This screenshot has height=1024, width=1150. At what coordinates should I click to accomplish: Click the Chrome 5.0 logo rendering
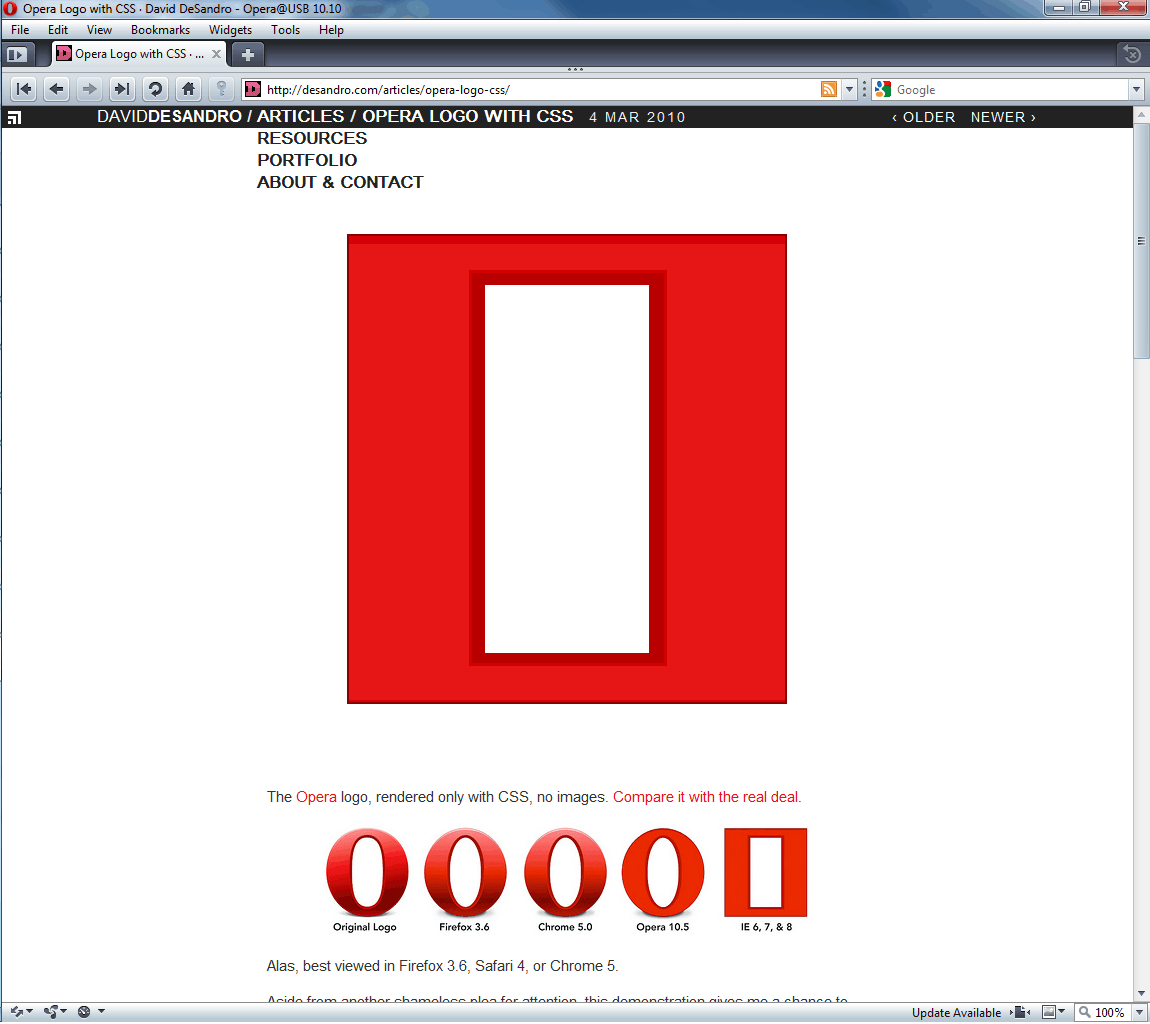coord(565,873)
